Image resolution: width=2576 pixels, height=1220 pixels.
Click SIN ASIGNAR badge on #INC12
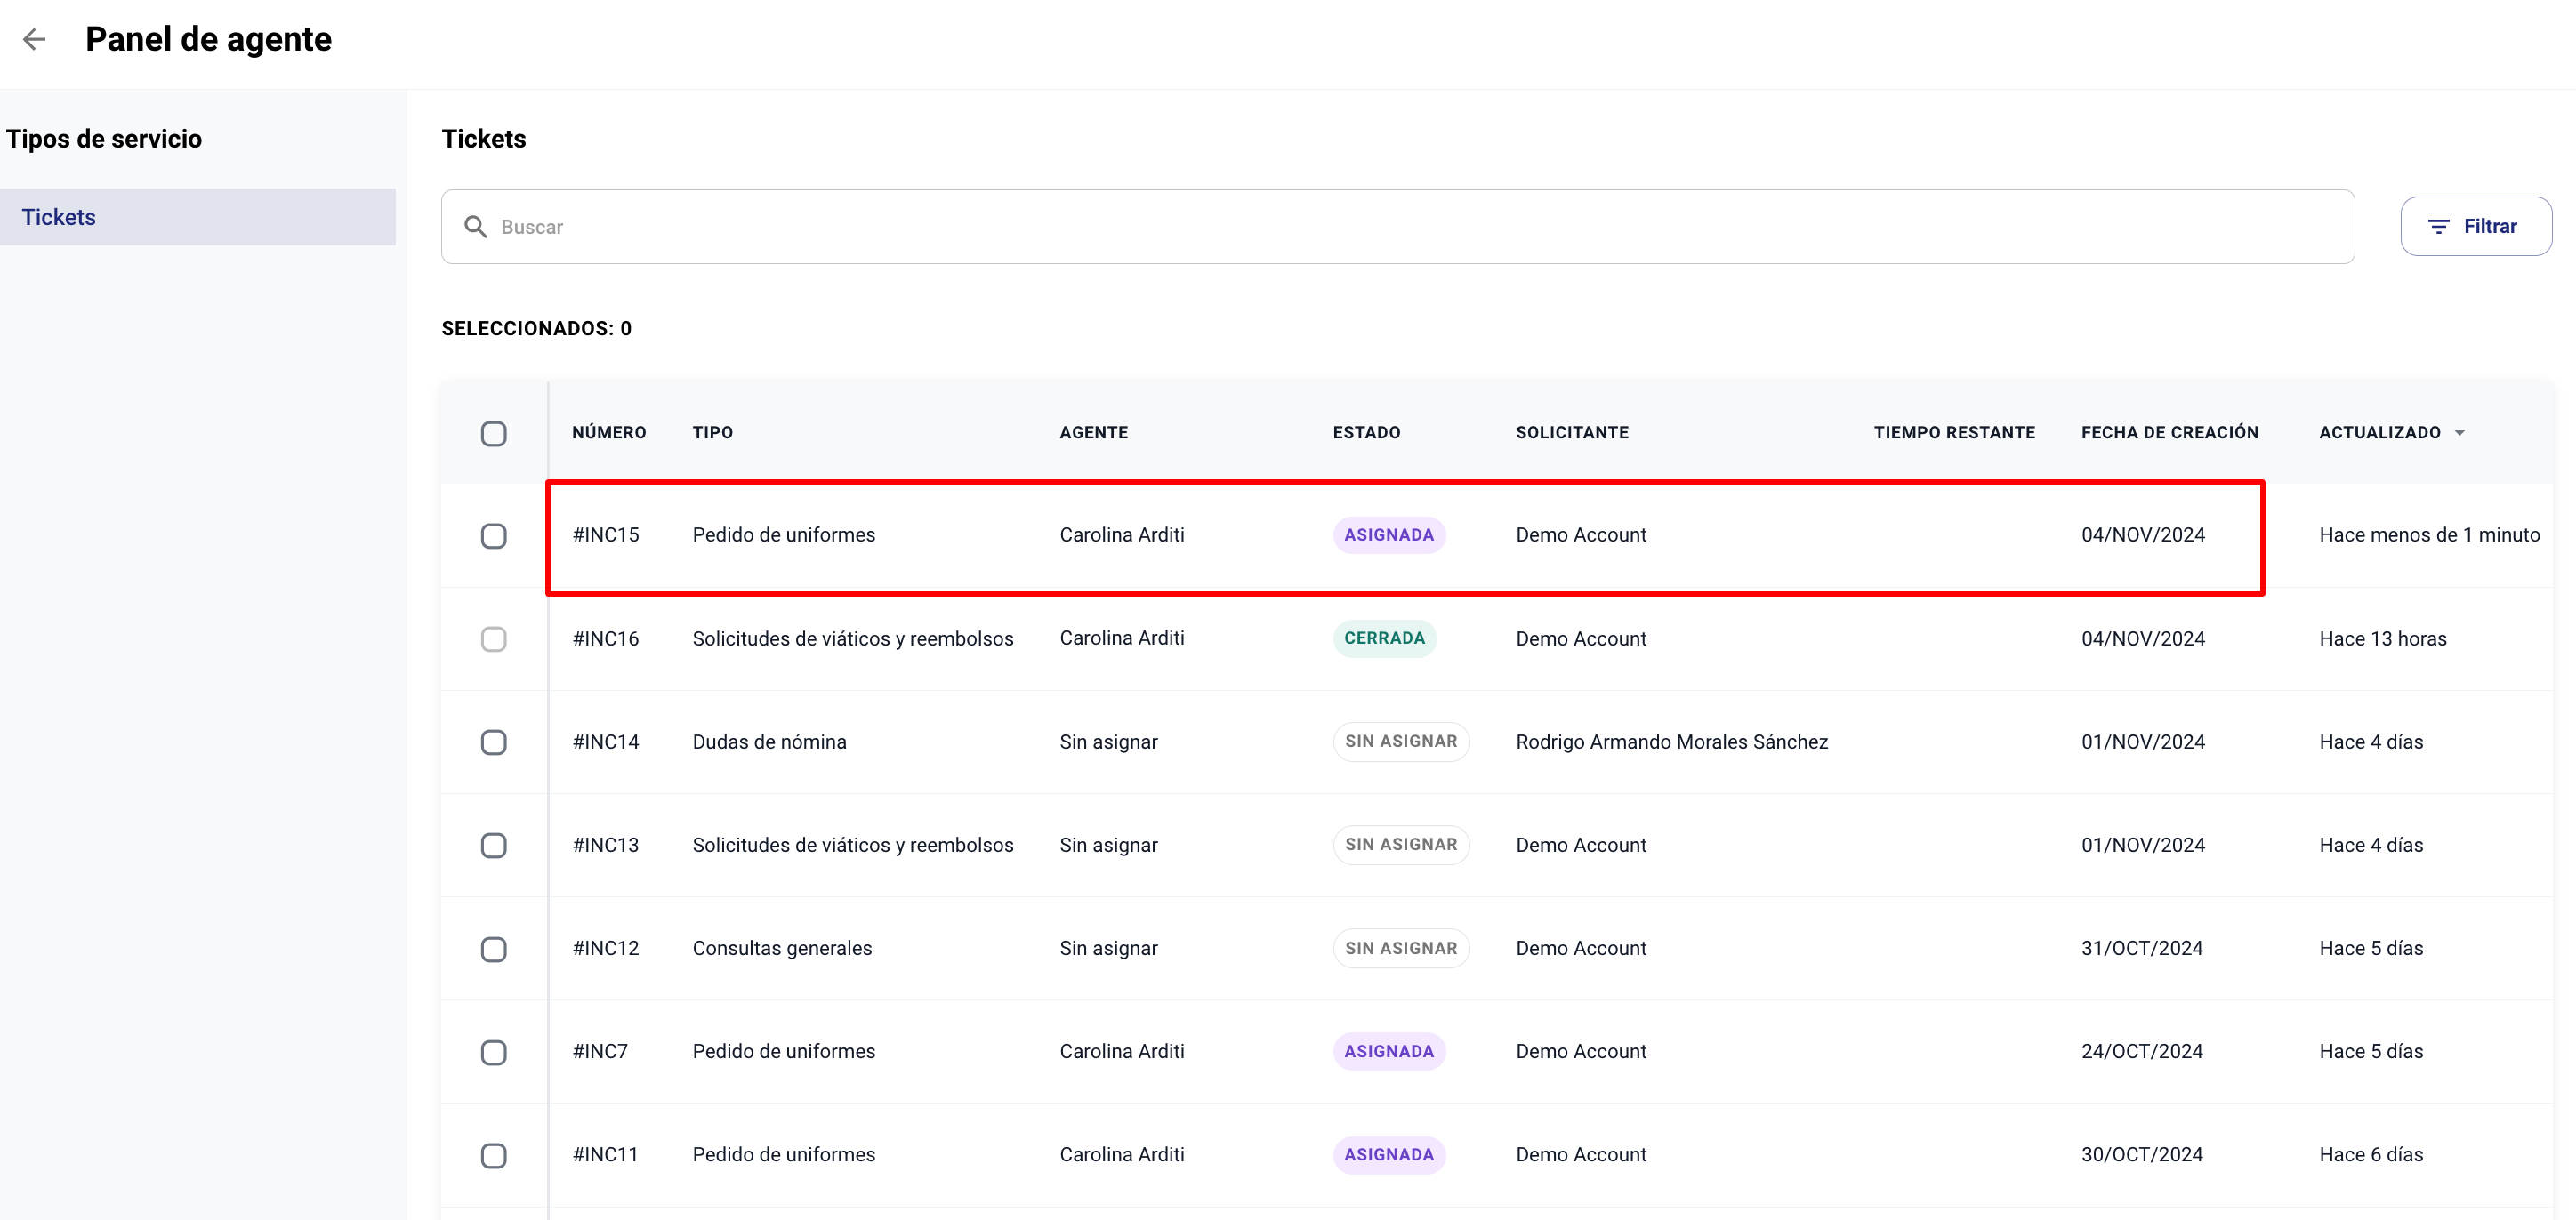coord(1400,948)
